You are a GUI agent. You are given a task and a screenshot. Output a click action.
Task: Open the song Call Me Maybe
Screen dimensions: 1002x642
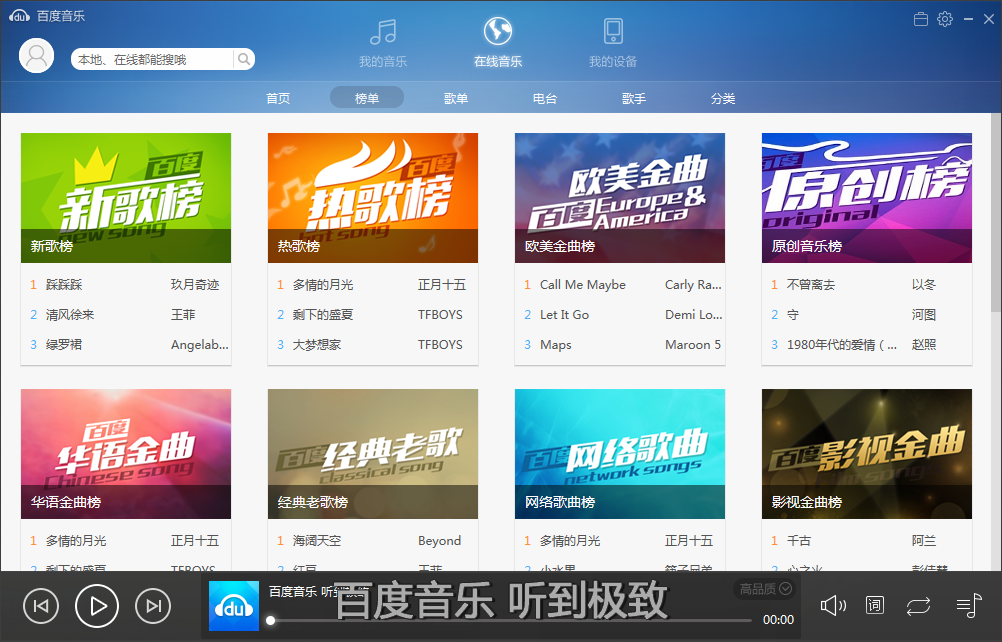pyautogui.click(x=582, y=285)
